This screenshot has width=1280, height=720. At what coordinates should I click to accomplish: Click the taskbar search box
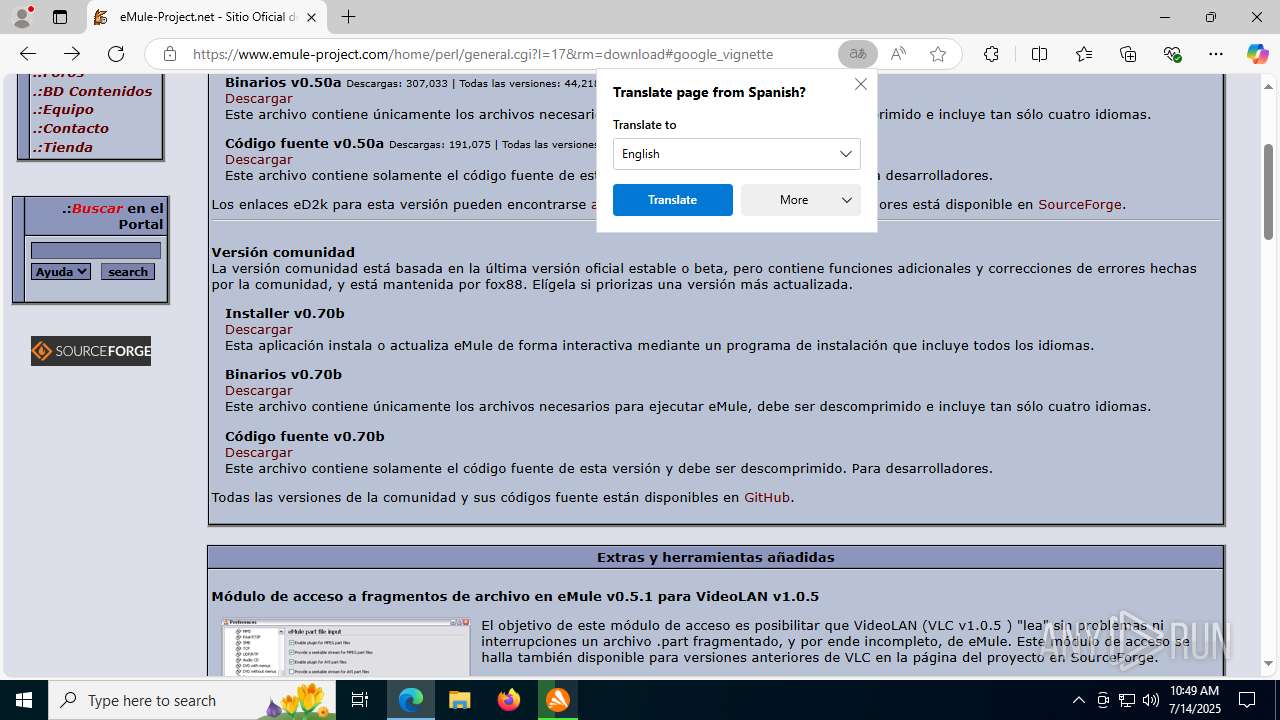193,700
